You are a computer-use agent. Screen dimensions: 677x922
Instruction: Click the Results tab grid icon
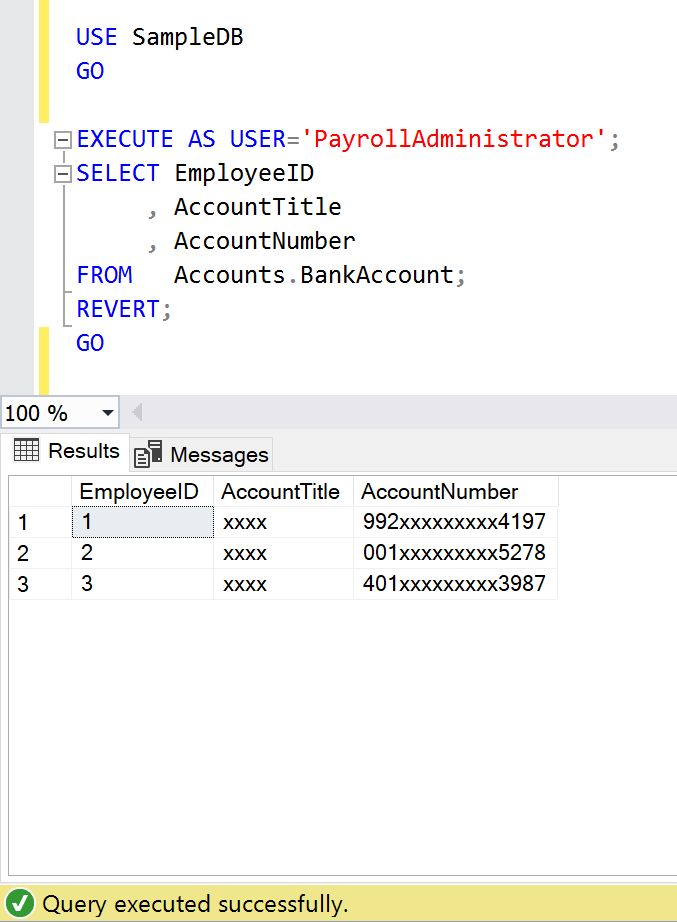pos(26,451)
